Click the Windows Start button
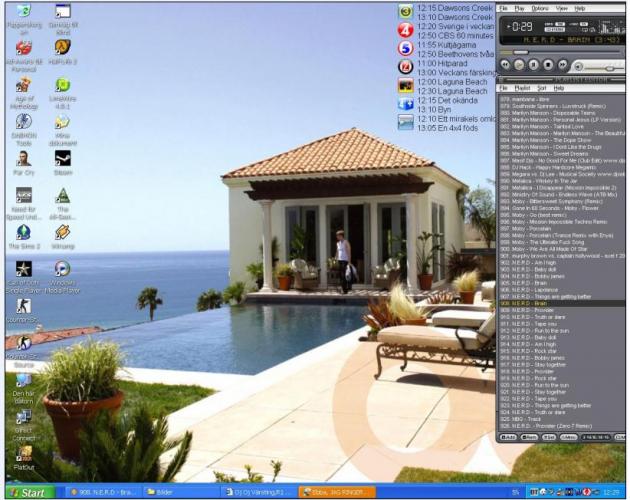Screen dimensions: 630x500 tap(28, 492)
